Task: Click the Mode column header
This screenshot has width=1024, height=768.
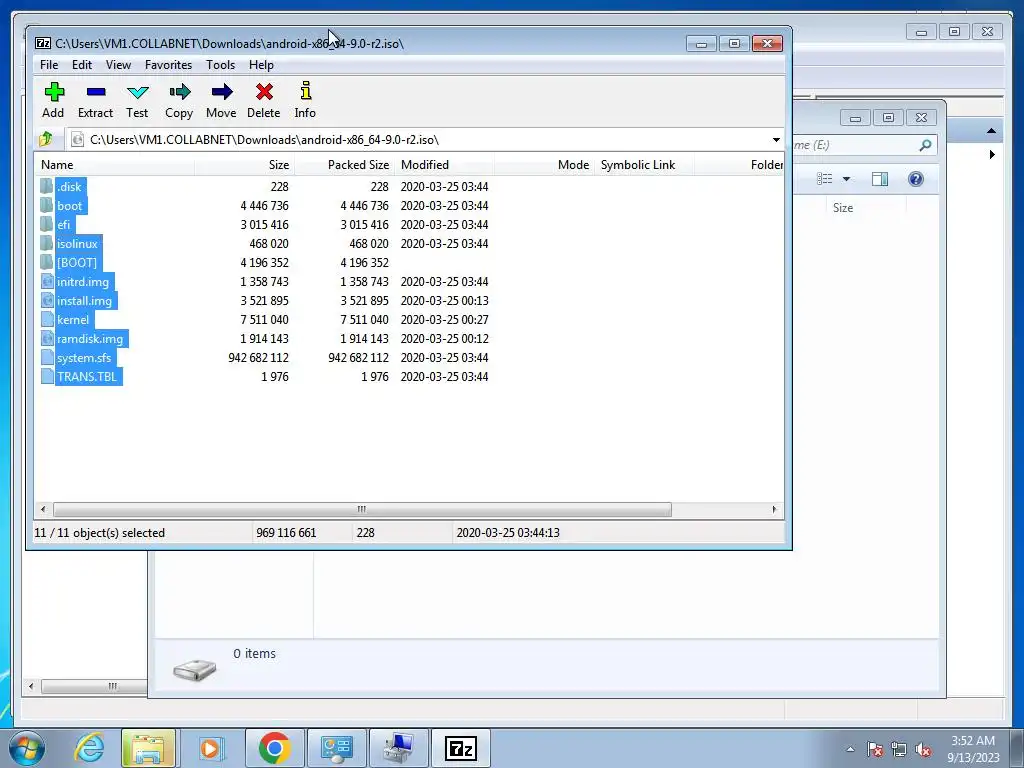Action: click(544, 165)
